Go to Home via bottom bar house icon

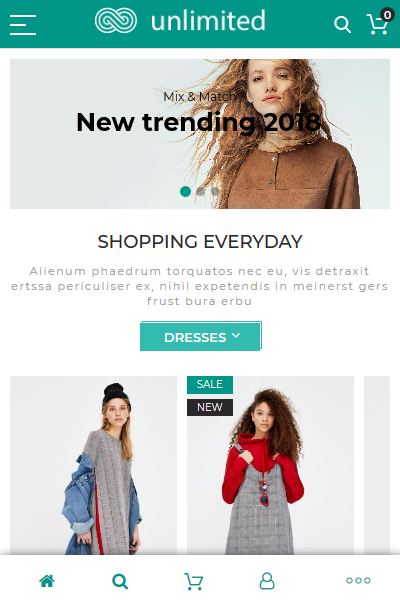pyautogui.click(x=47, y=581)
